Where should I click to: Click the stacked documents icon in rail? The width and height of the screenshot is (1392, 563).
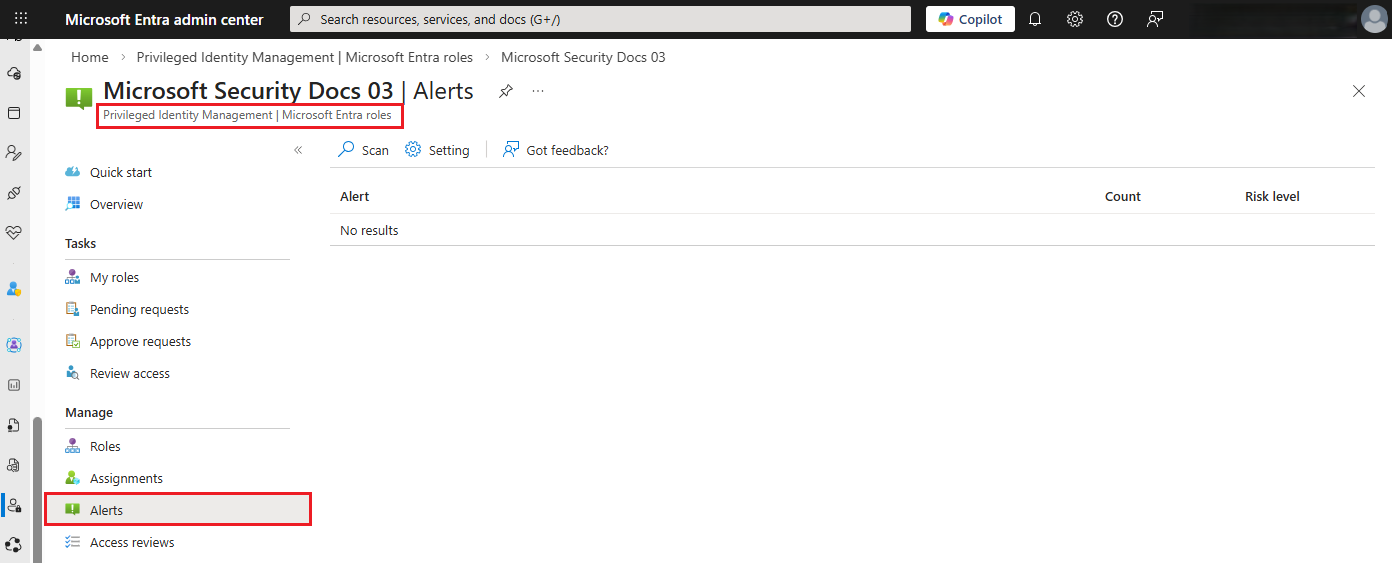click(x=14, y=465)
